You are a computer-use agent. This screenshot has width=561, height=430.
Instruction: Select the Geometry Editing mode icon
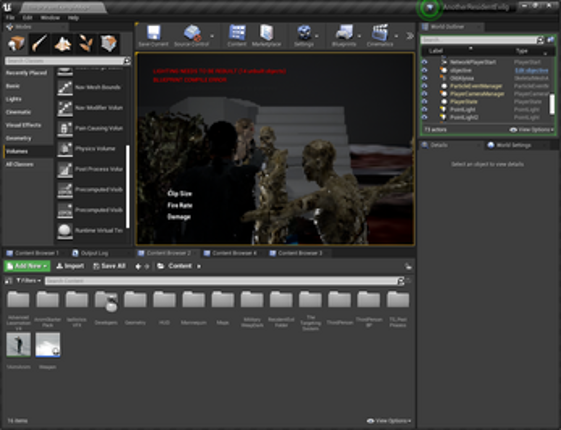pos(109,43)
